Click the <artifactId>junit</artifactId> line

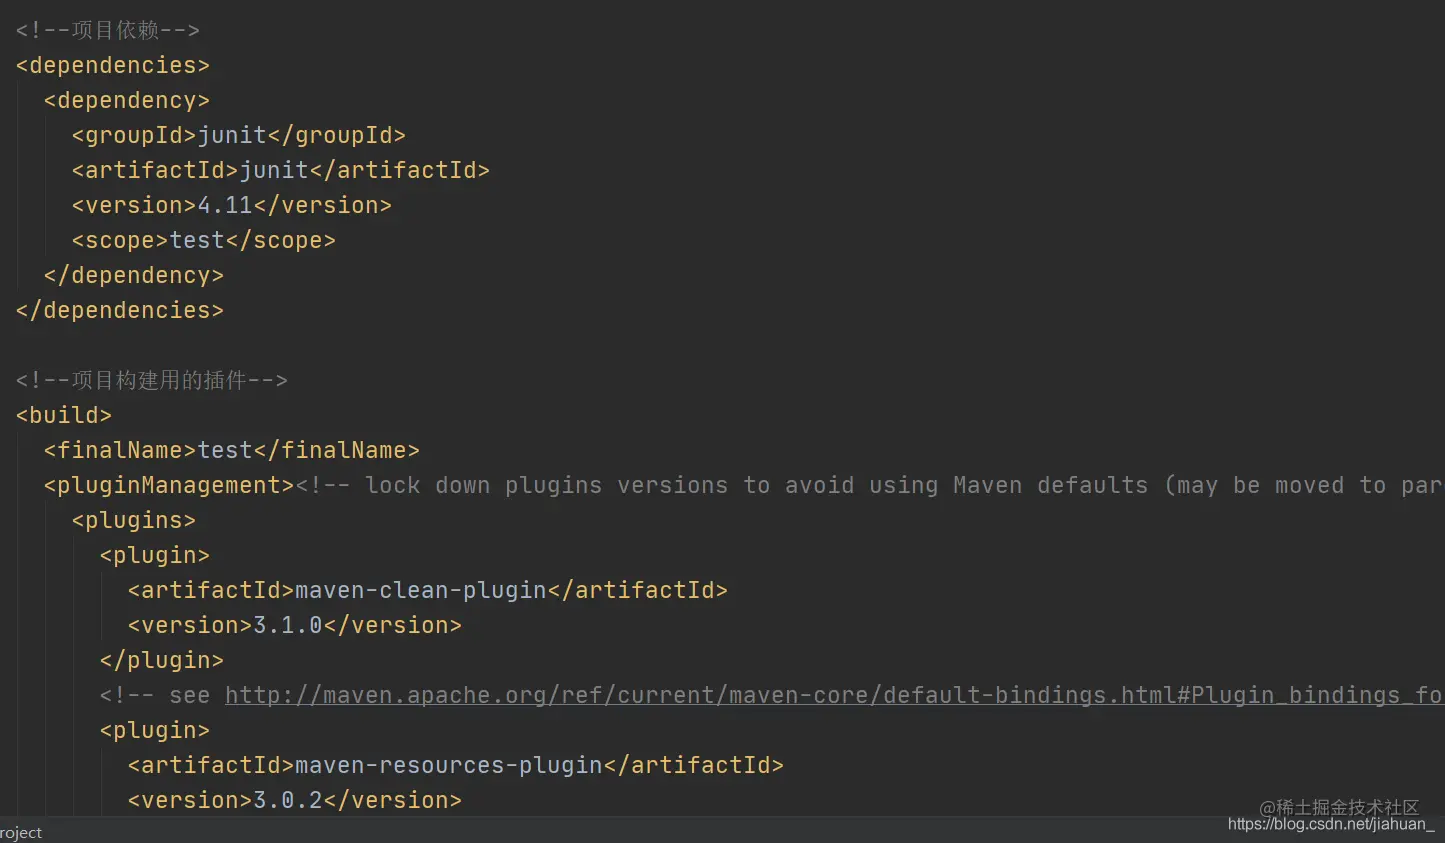(x=281, y=170)
